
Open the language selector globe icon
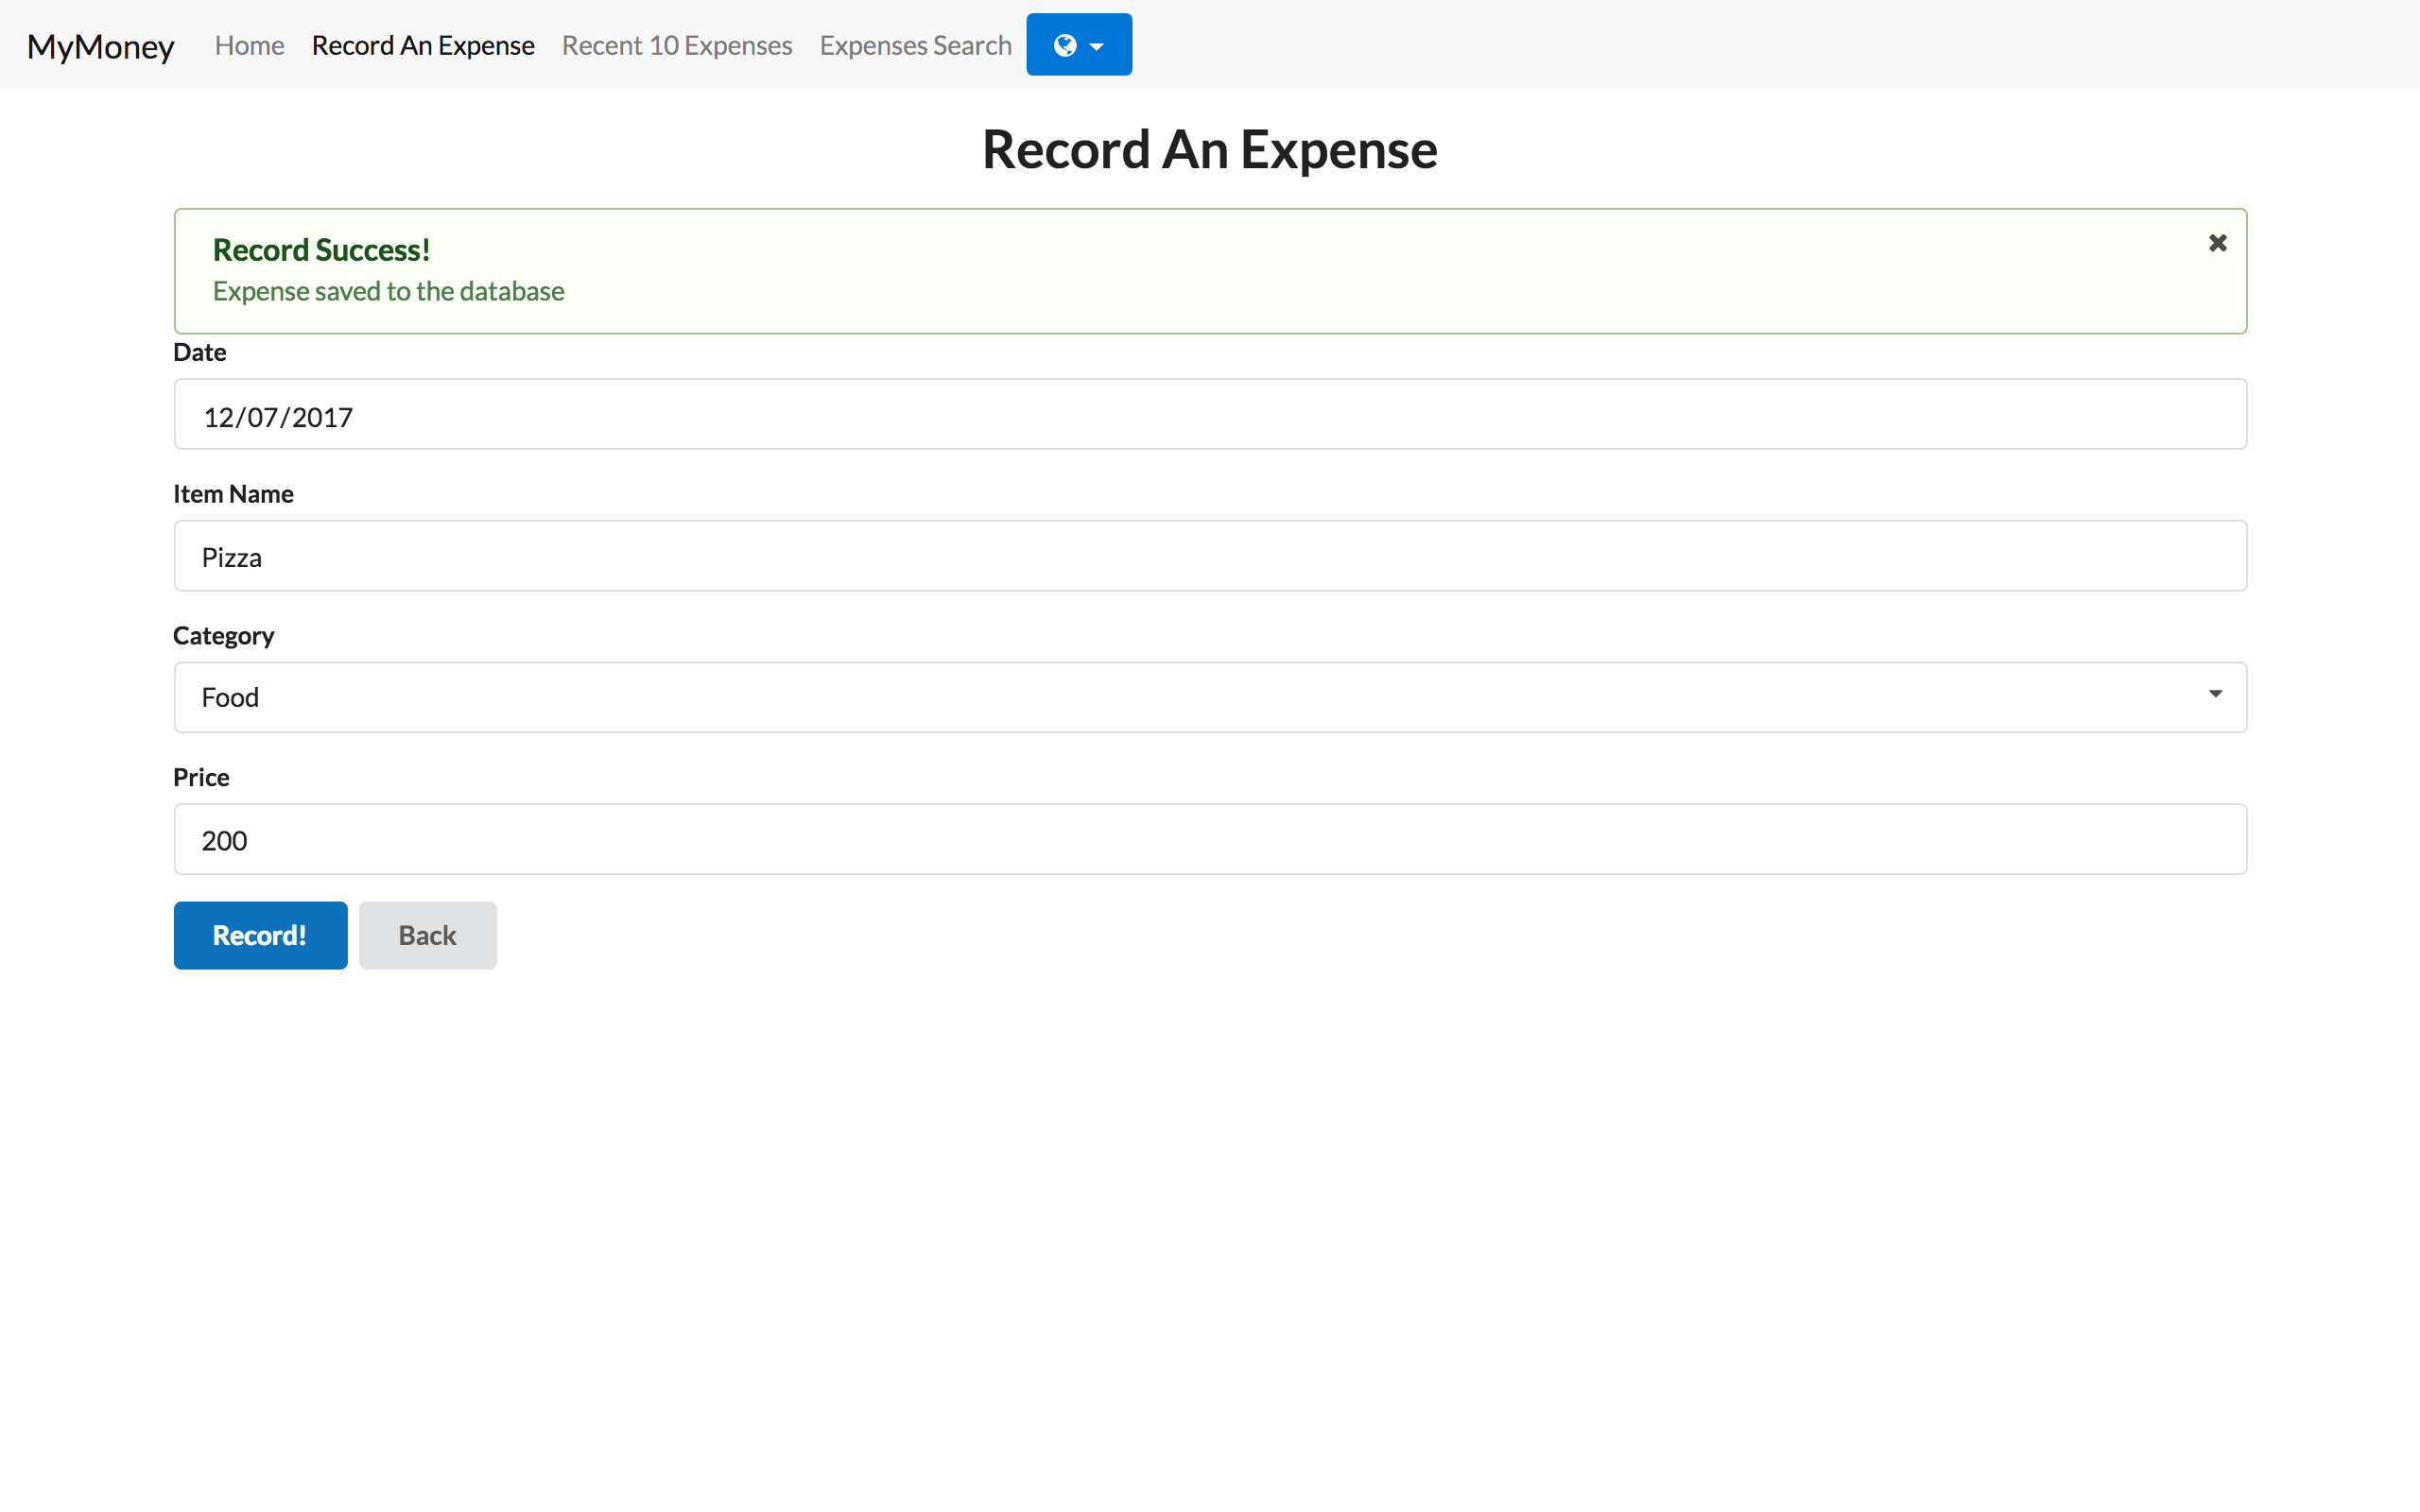[1065, 44]
